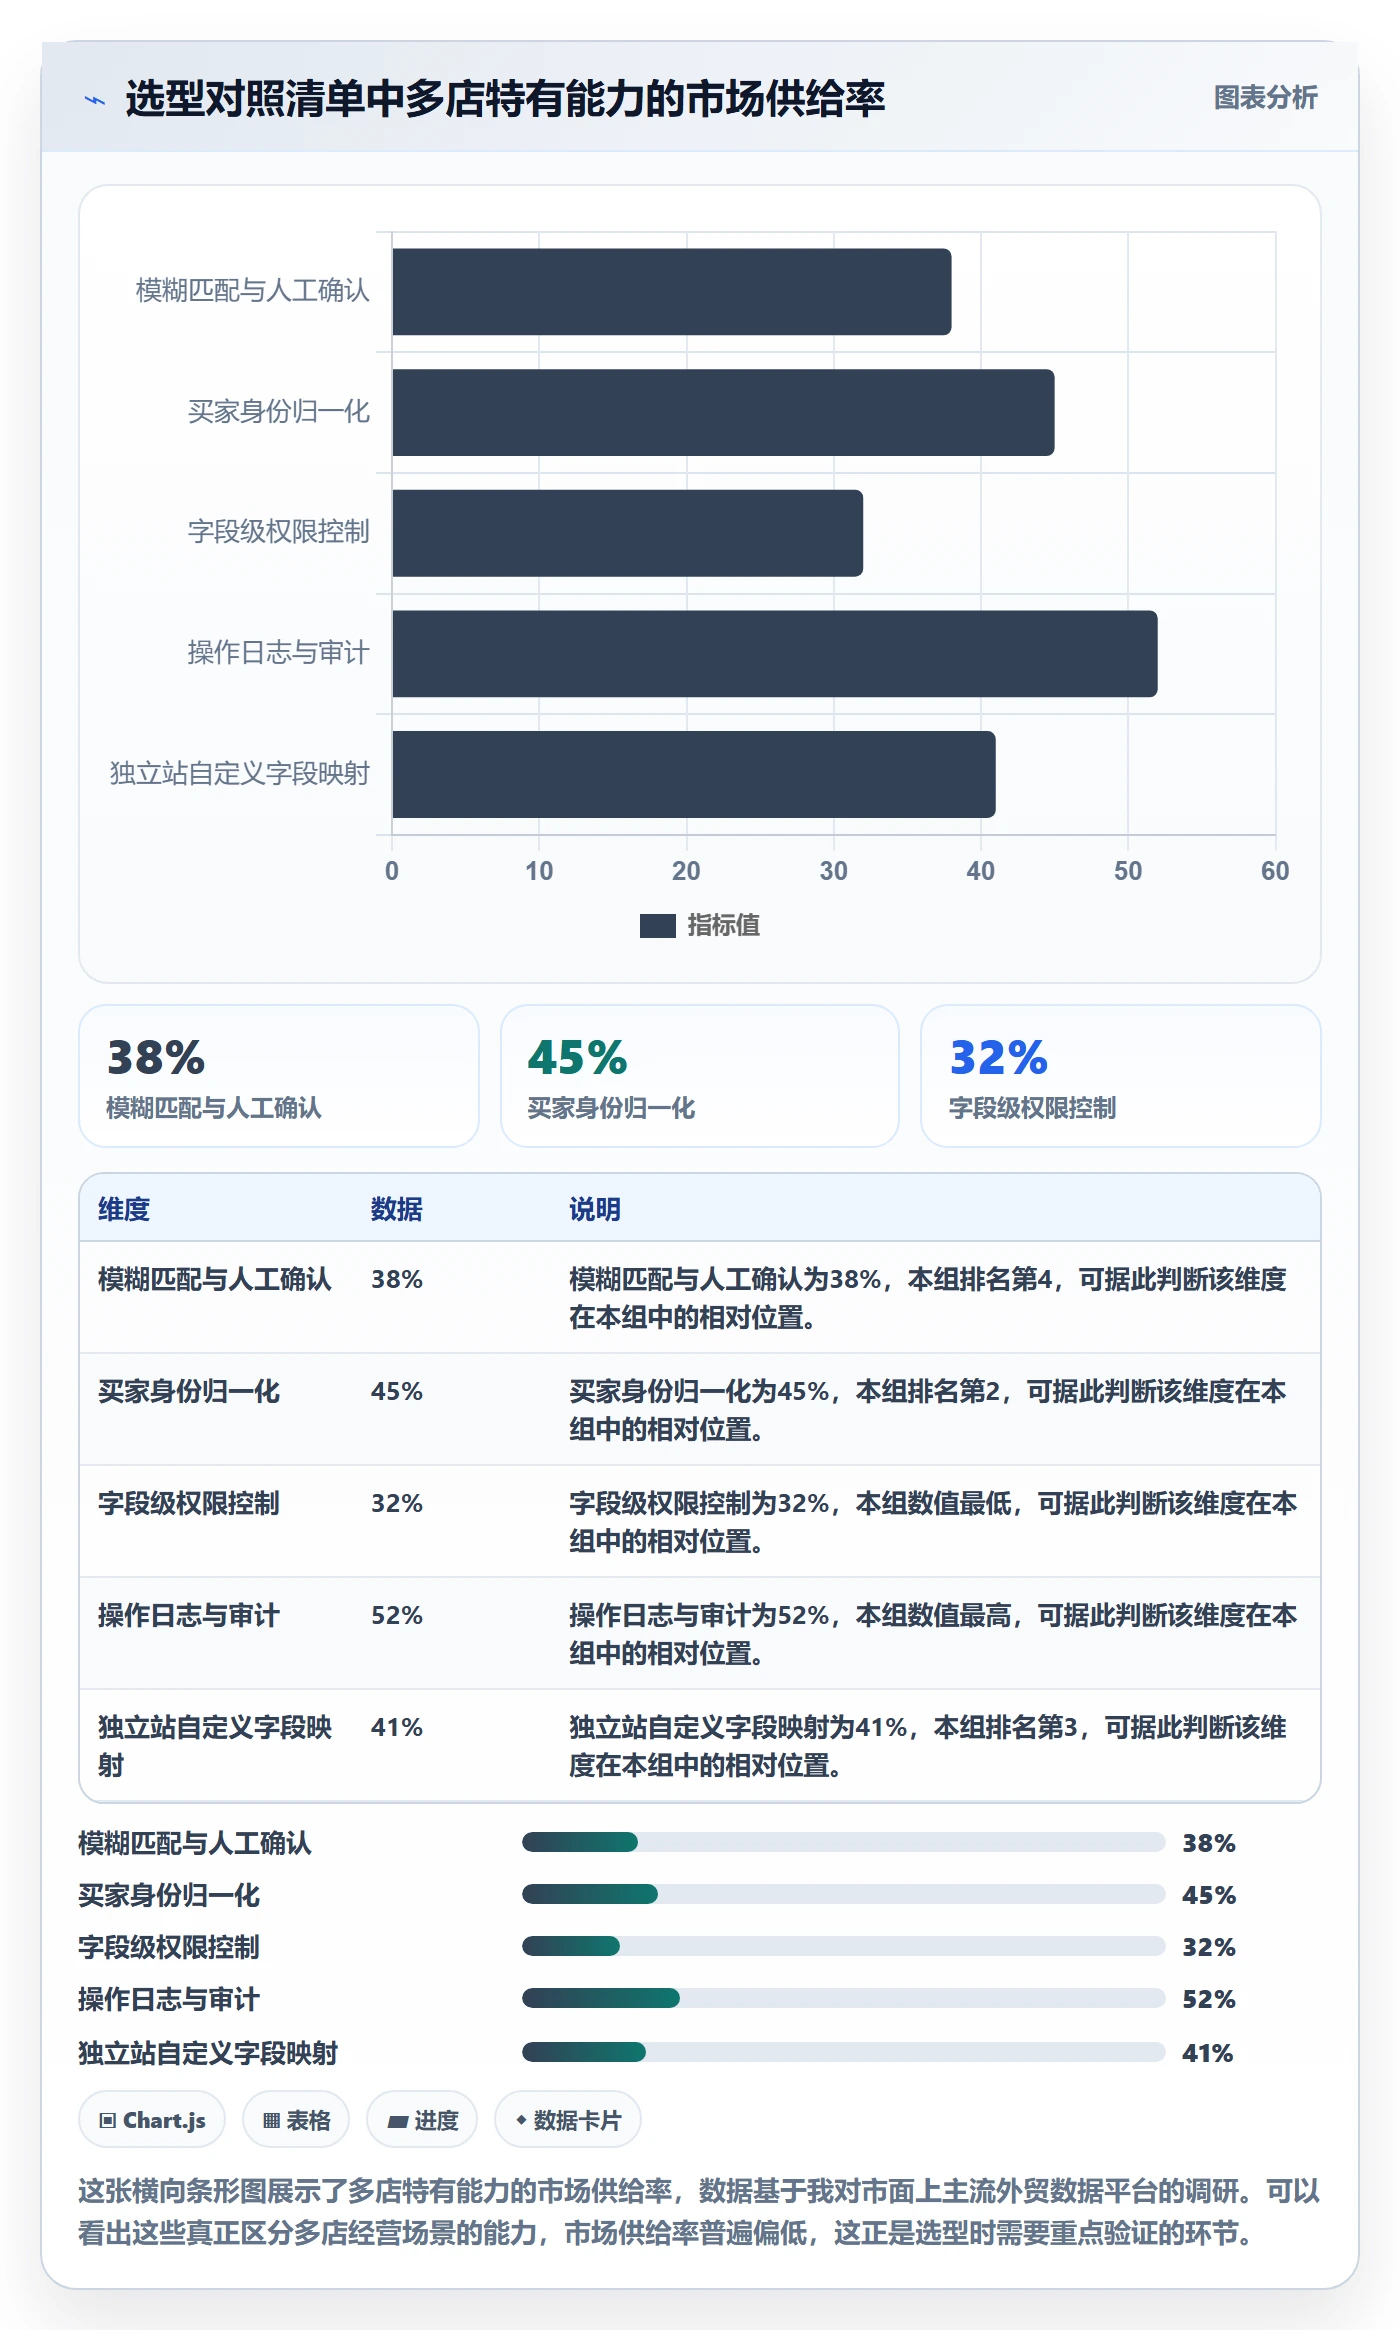1400x2330 pixels.
Task: Select the 进度 tag chip
Action: 422,2120
